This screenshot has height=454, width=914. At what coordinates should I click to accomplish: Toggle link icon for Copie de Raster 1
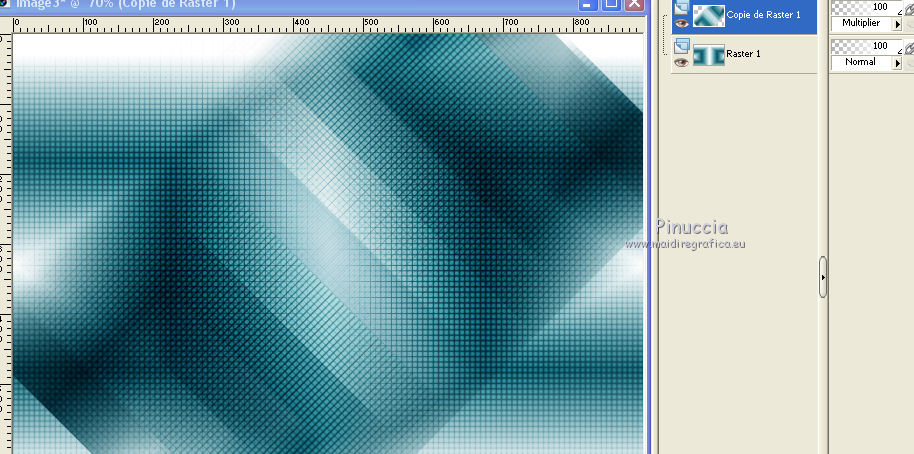(909, 8)
